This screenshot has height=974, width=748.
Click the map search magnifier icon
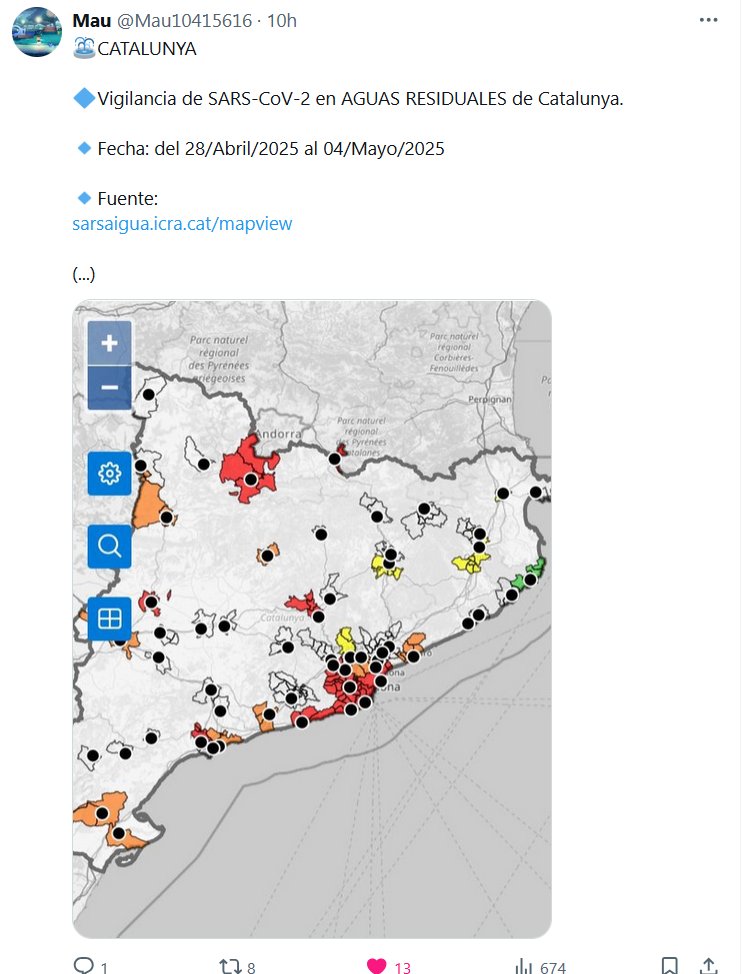coord(110,546)
